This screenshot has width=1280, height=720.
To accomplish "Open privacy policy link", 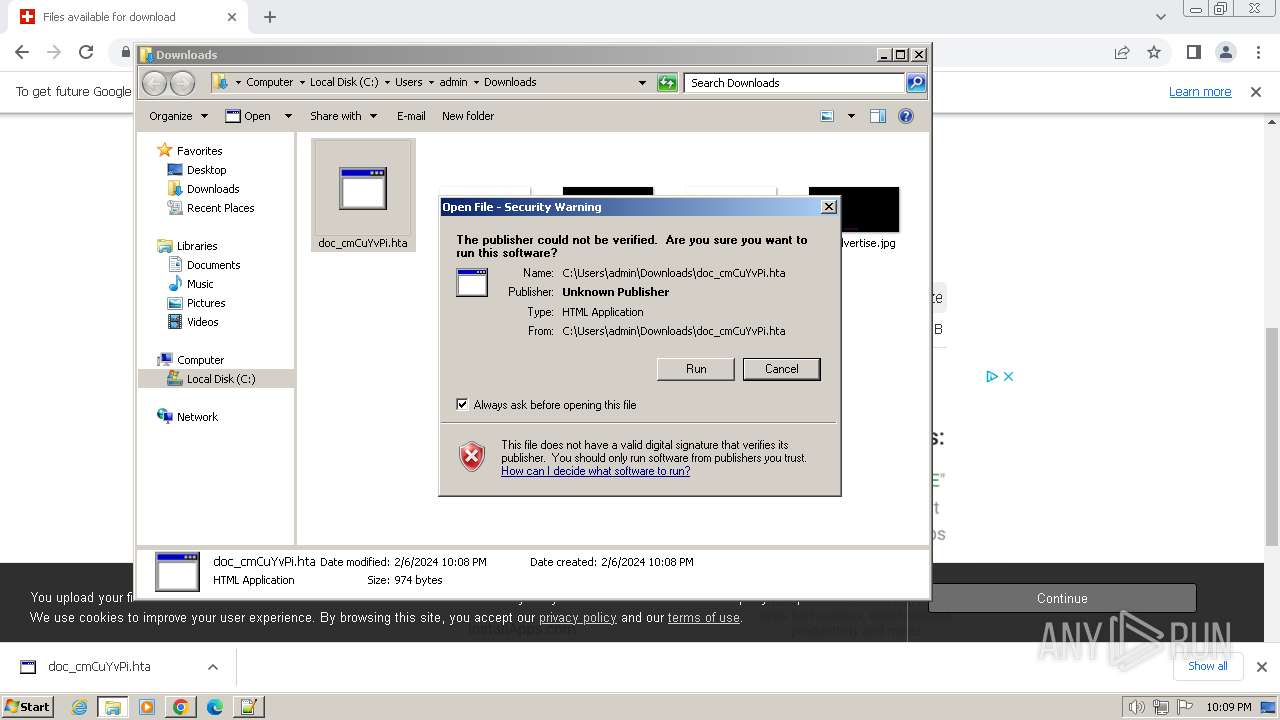I will pyautogui.click(x=578, y=618).
